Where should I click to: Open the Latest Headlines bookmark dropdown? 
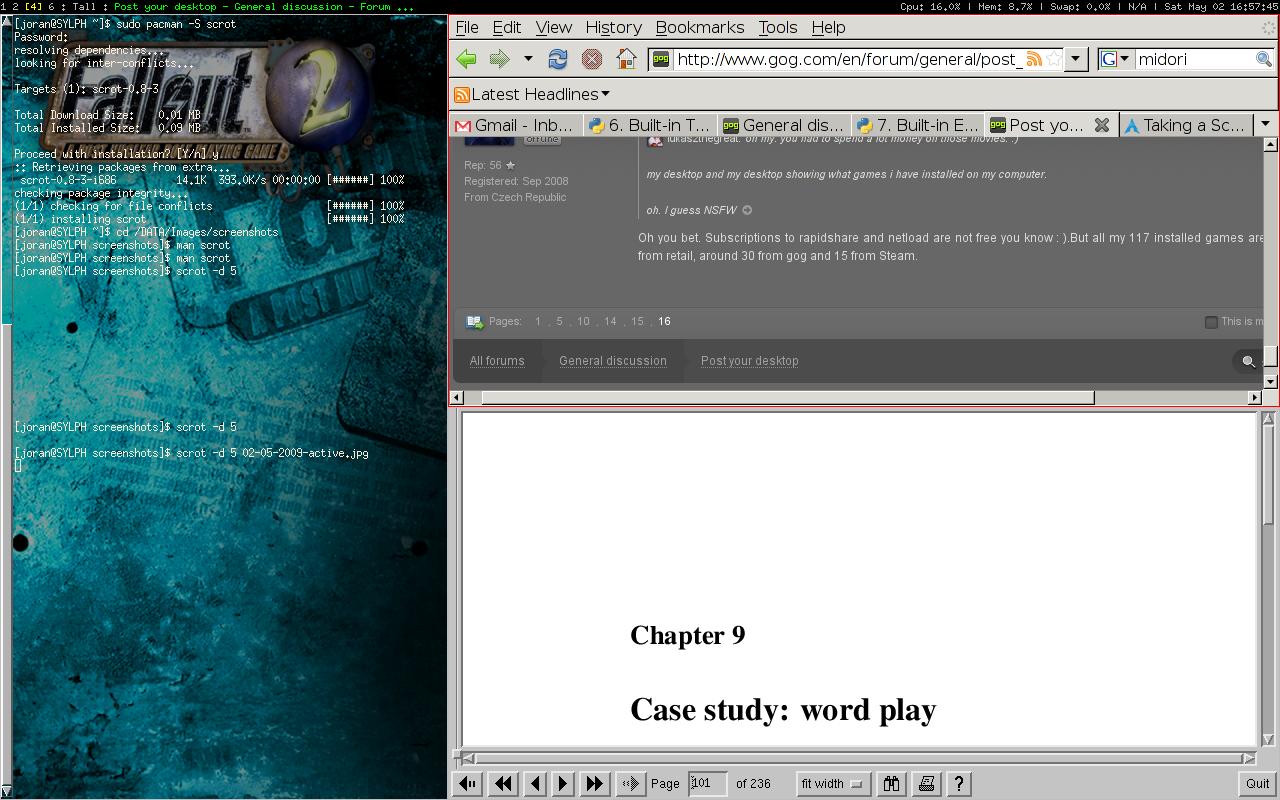532,94
